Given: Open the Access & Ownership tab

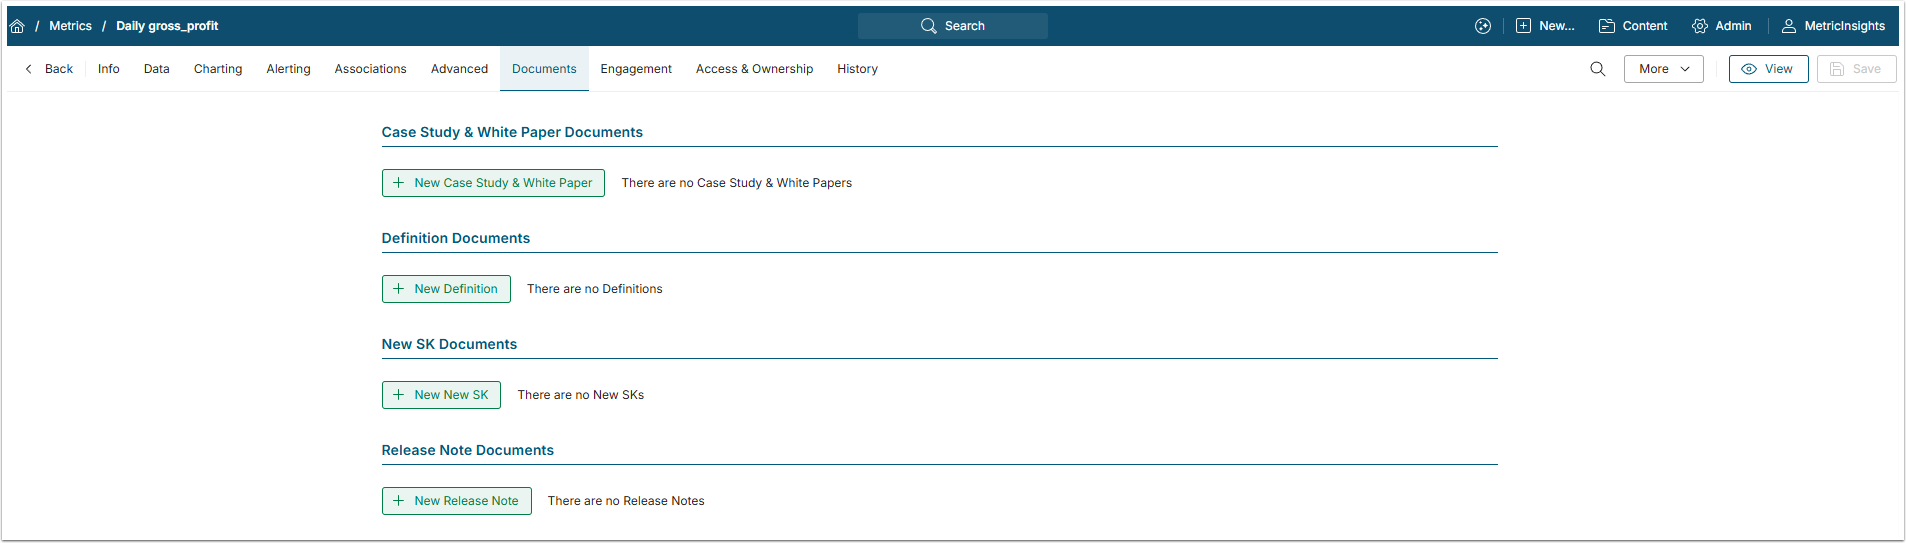Looking at the screenshot, I should (x=755, y=69).
